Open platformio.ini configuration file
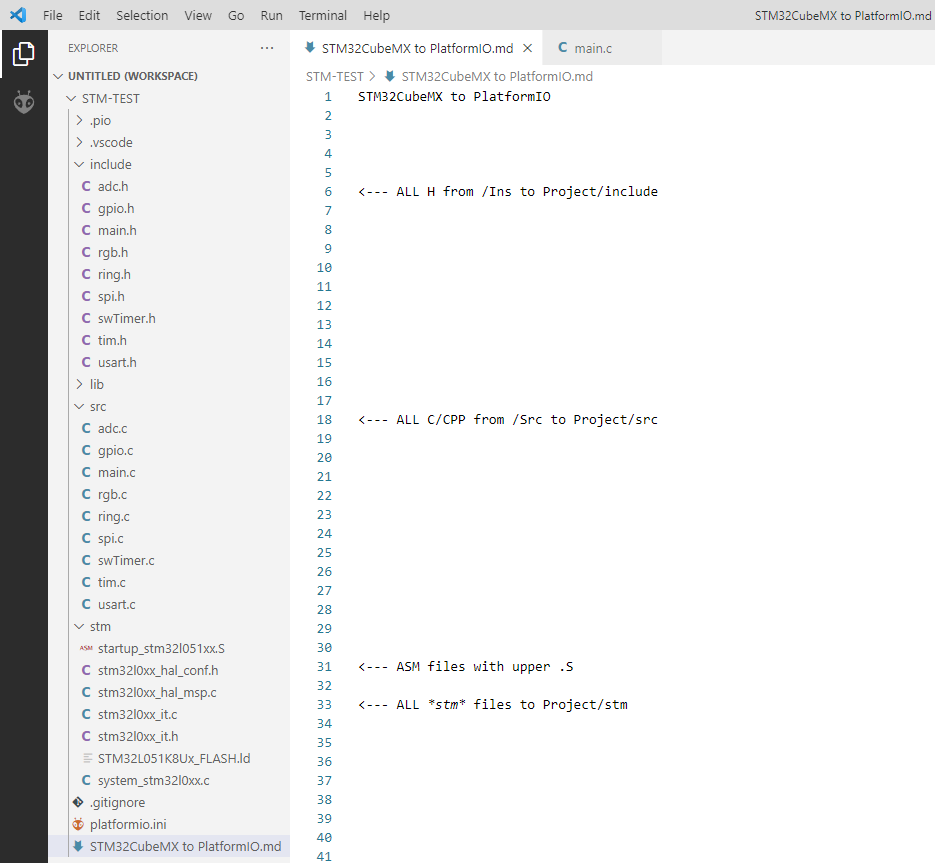 pyautogui.click(x=169, y=825)
